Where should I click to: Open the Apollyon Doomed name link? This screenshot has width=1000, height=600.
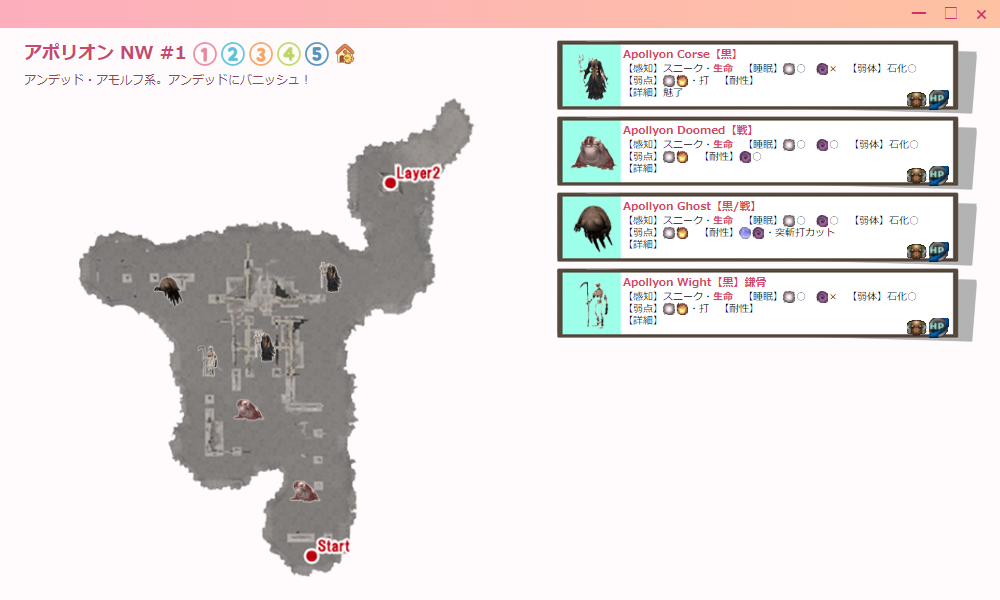point(671,130)
